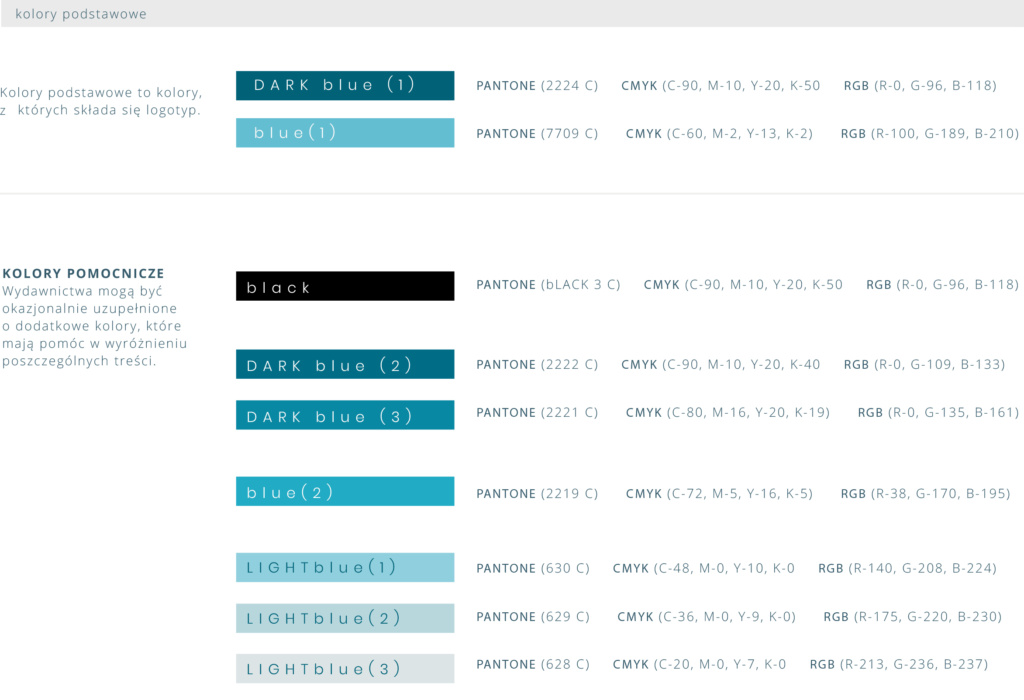
Task: Click the blue(2) color swatch
Action: coord(345,492)
